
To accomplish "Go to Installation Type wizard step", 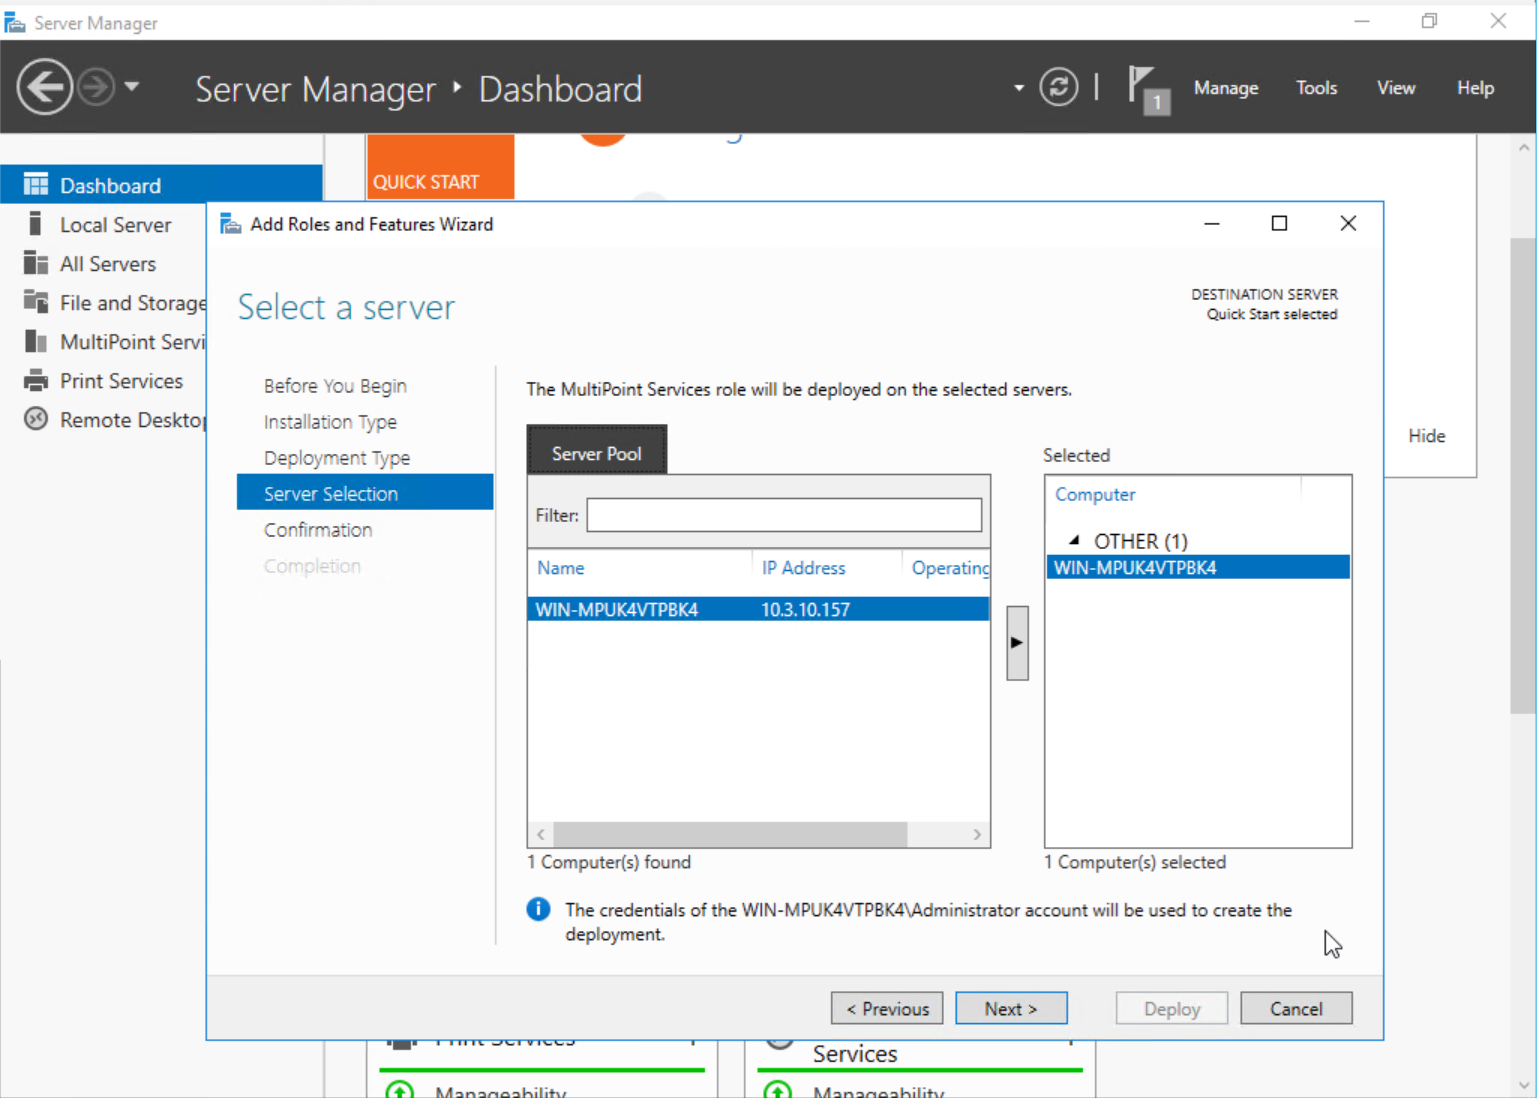I will tap(330, 422).
